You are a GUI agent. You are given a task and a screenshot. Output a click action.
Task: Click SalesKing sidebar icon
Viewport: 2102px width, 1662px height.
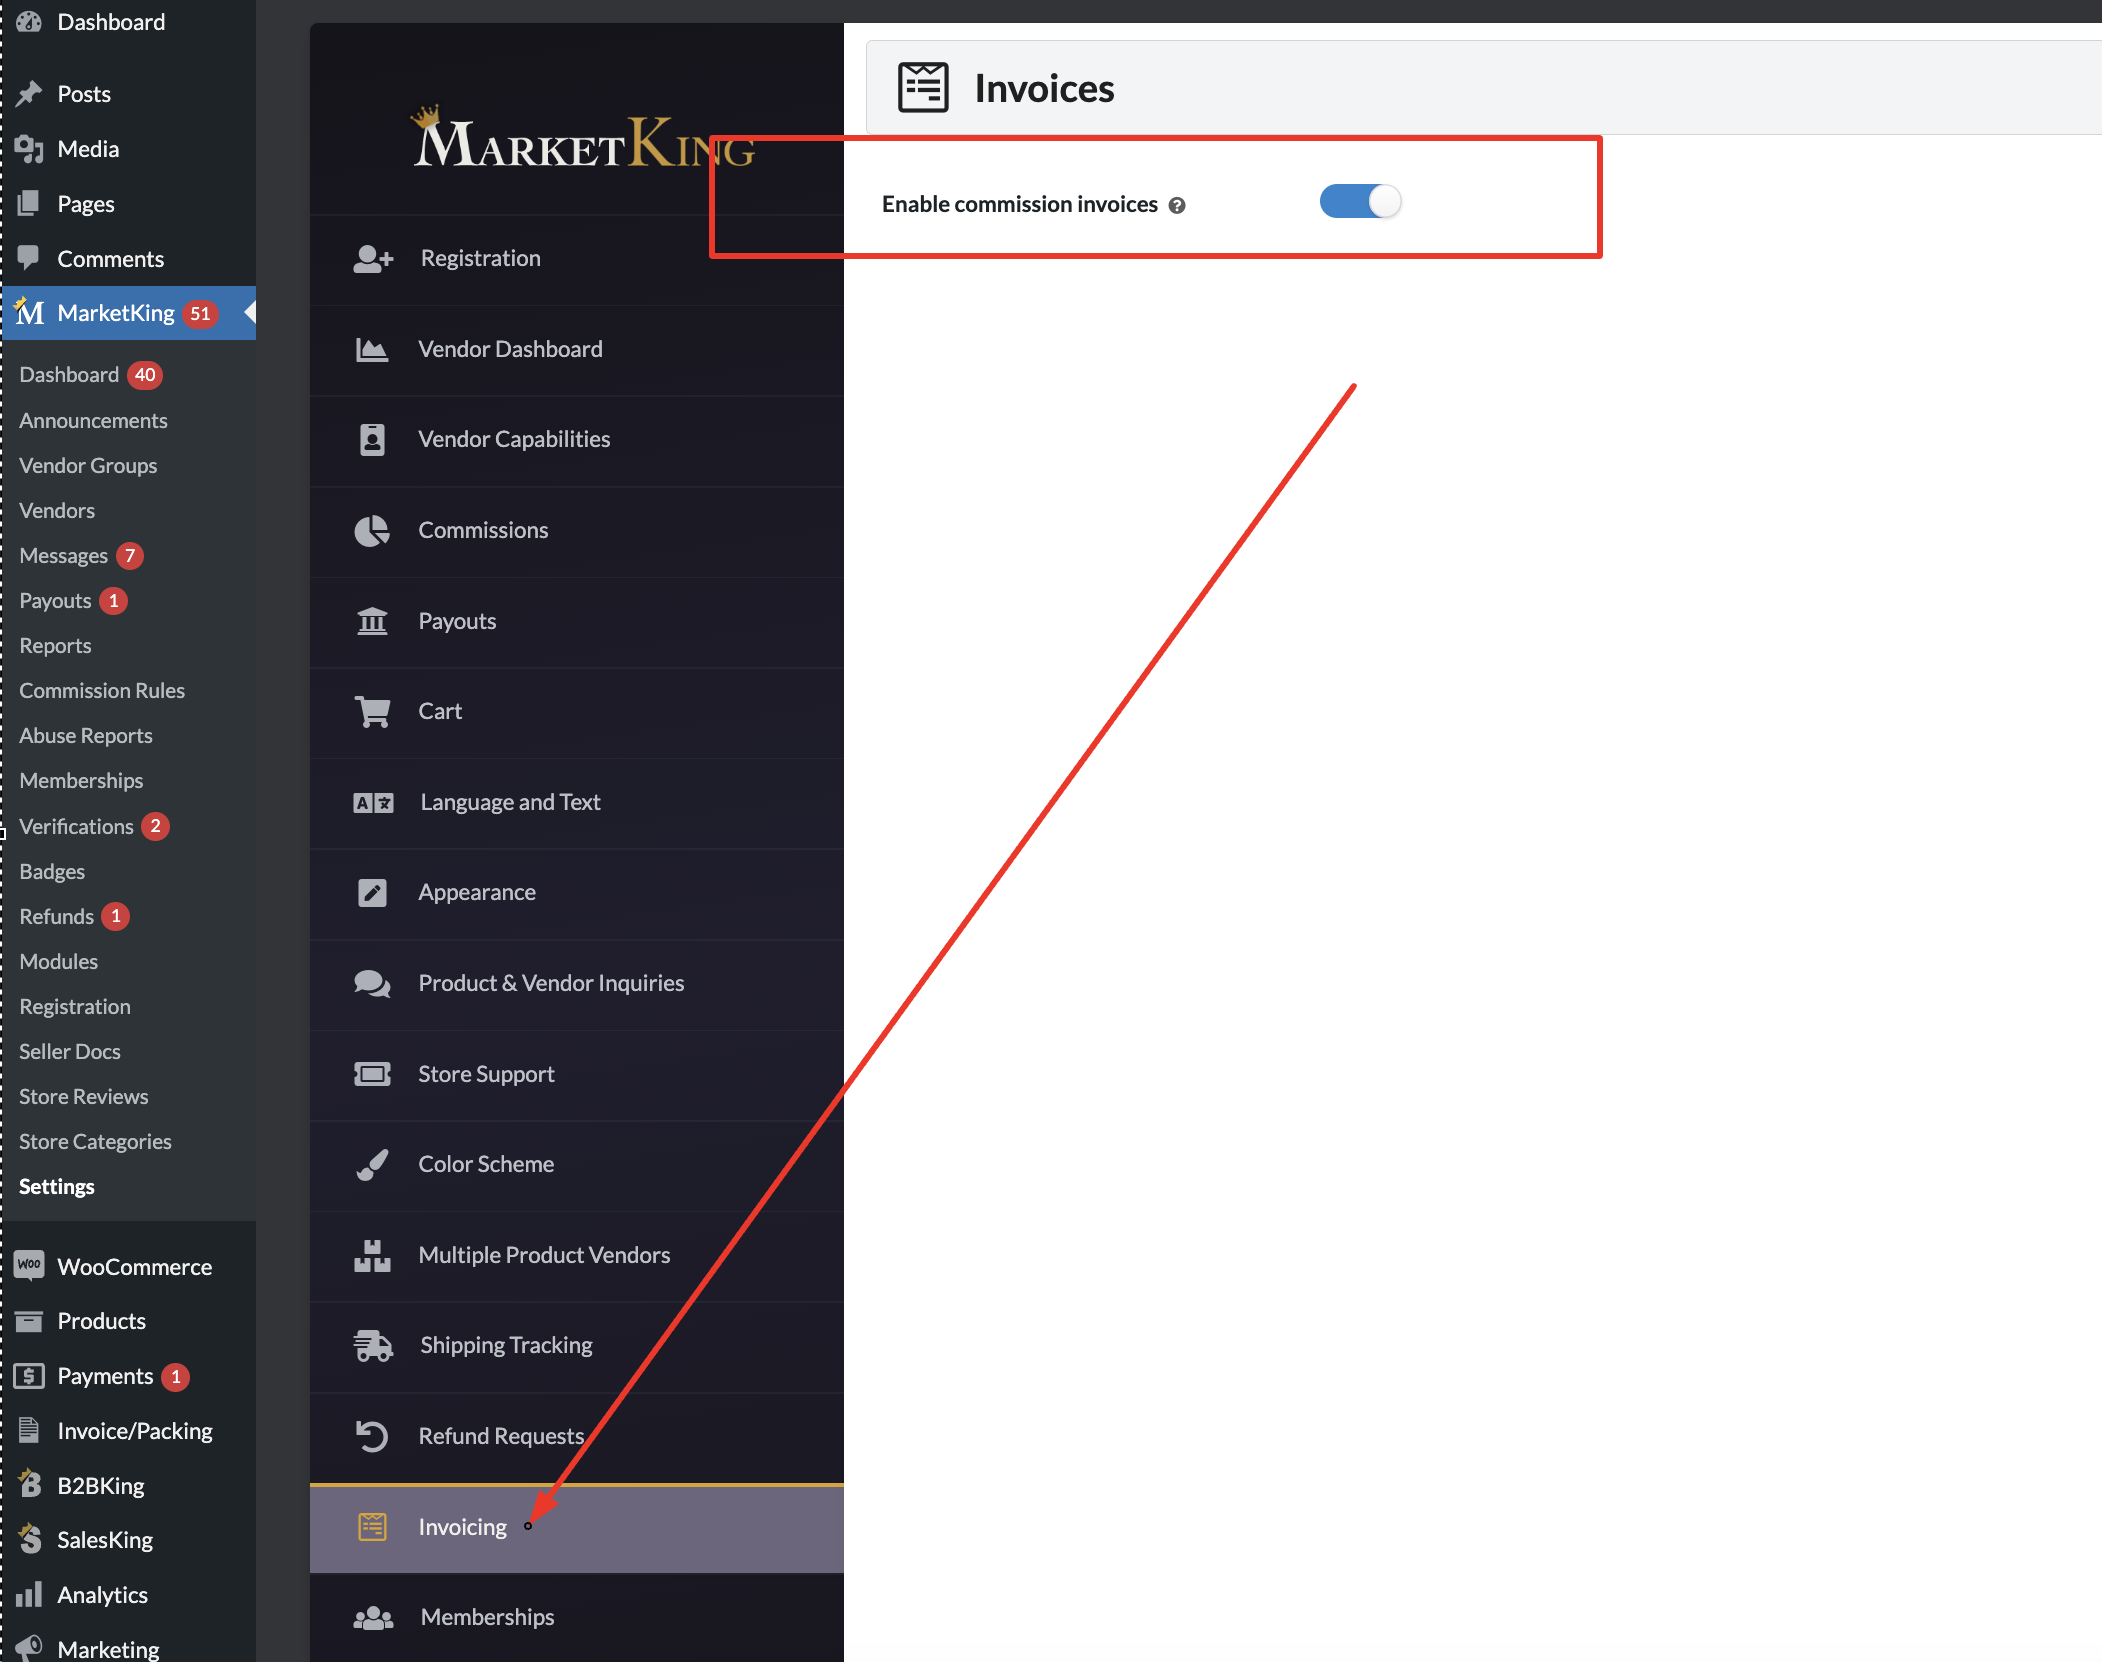[x=30, y=1540]
